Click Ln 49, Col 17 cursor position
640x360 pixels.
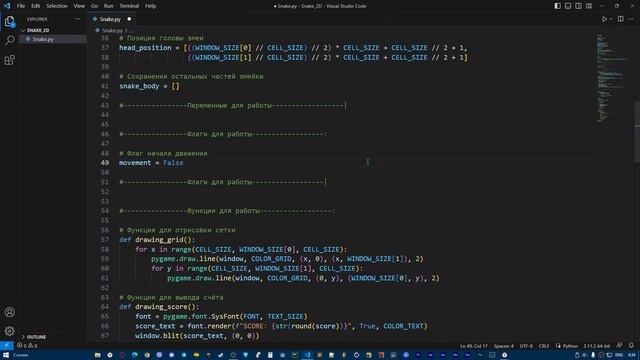click(473, 346)
